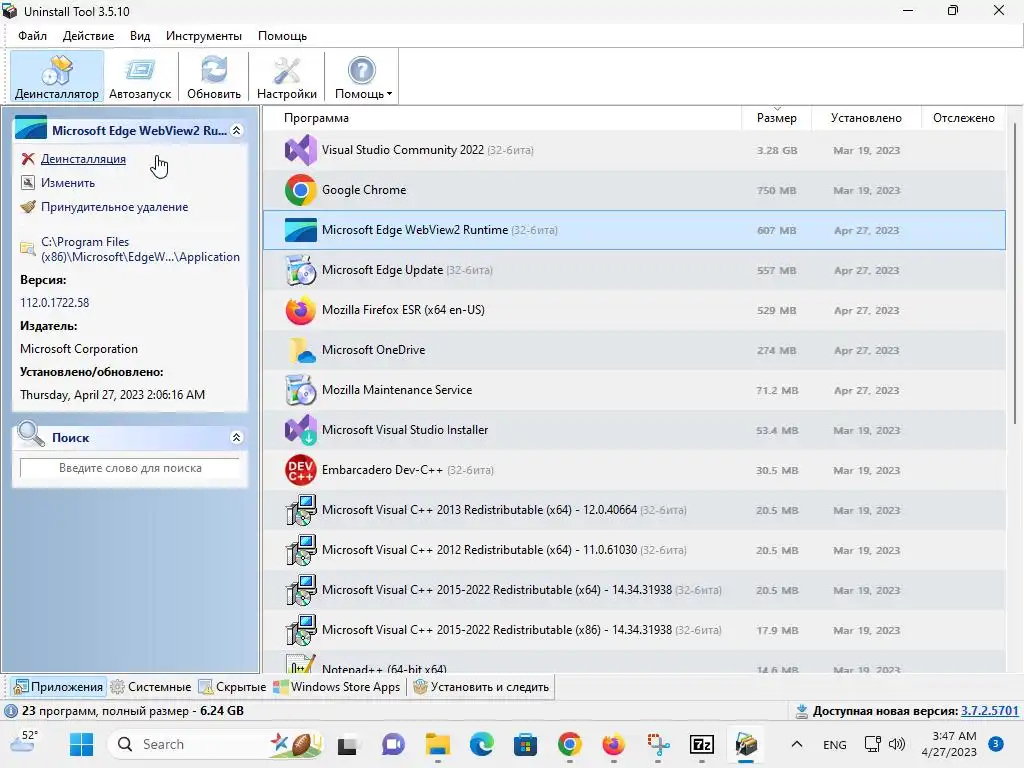
Task: Show hidden tray icons chevron
Action: [797, 744]
